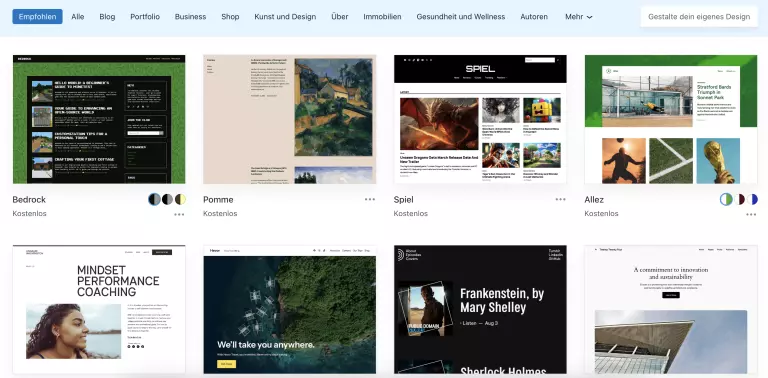Open the 'We'll take you anywhere' theme thumbnail
This screenshot has width=768, height=378.
click(x=289, y=309)
